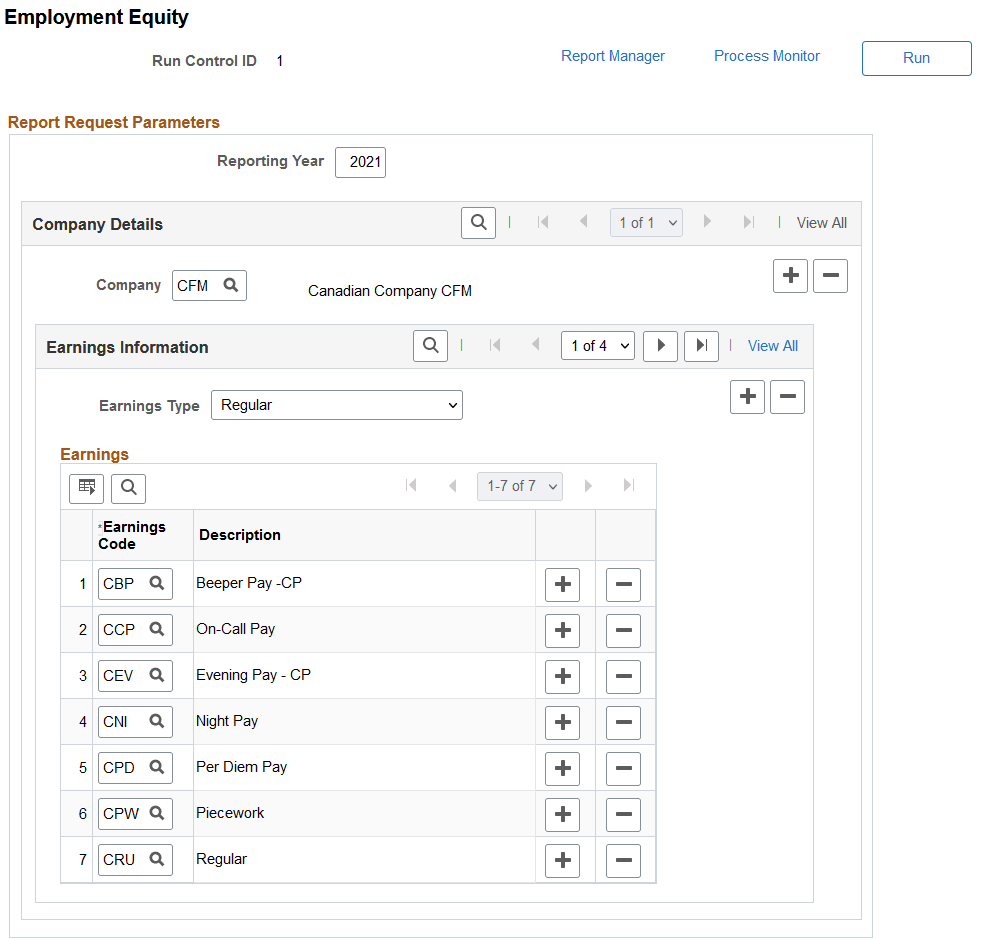Open the Process Monitor link
The width and height of the screenshot is (990, 938).
coord(767,56)
